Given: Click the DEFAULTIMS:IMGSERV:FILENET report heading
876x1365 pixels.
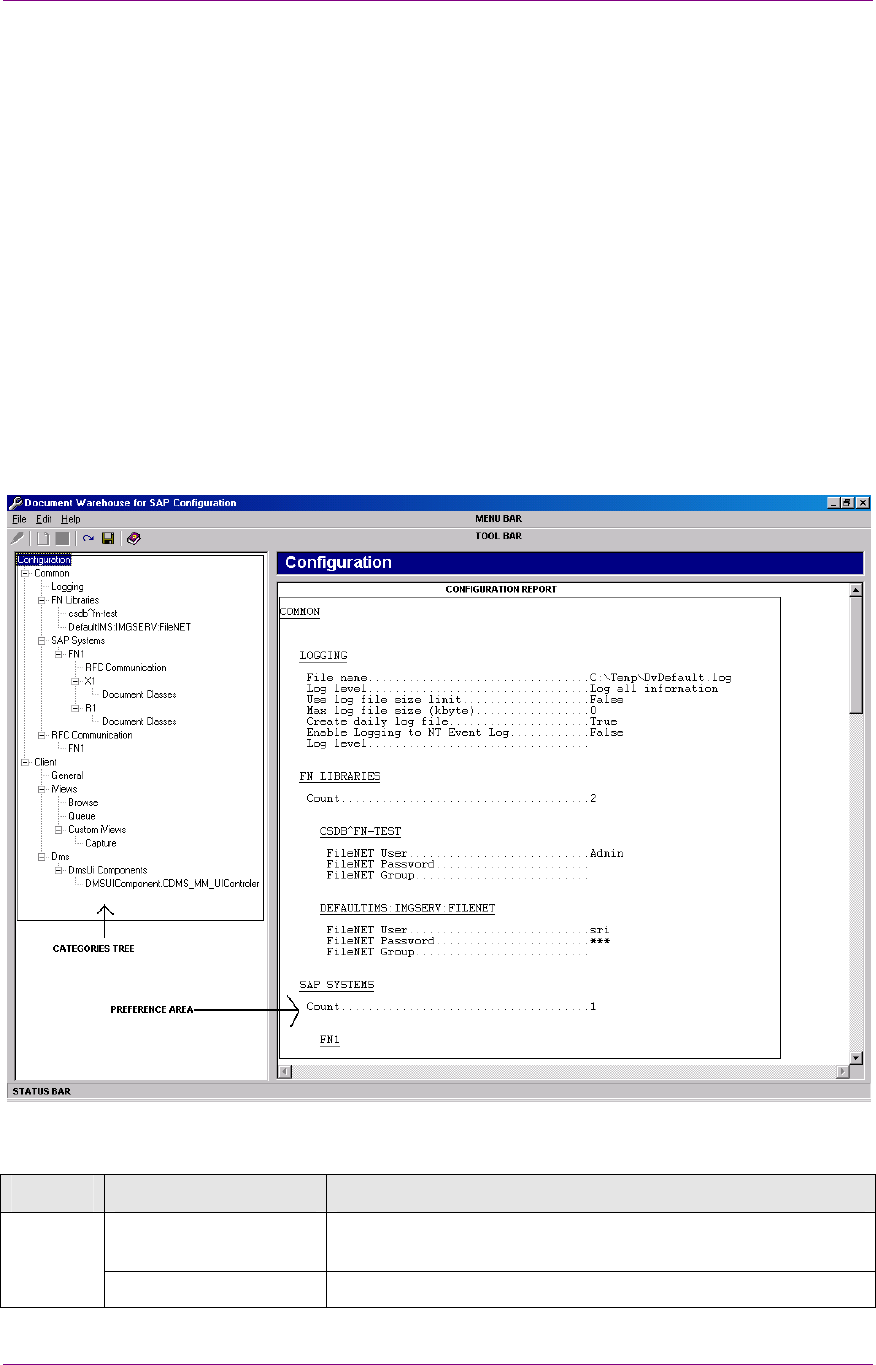Looking at the screenshot, I should tap(407, 908).
